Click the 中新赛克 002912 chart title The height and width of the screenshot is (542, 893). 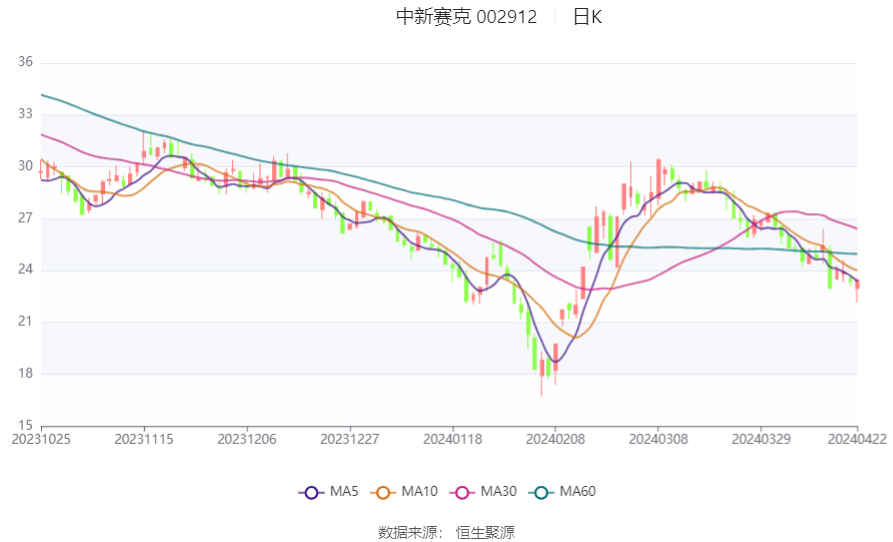pyautogui.click(x=466, y=17)
